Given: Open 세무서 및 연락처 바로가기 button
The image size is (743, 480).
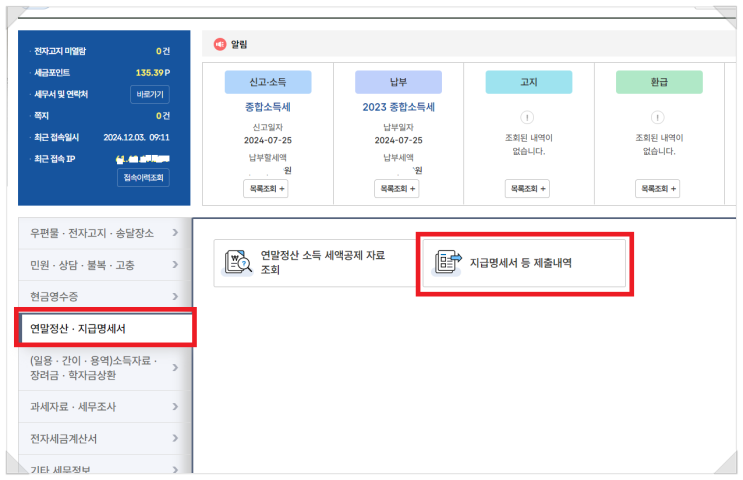Looking at the screenshot, I should 150,94.
